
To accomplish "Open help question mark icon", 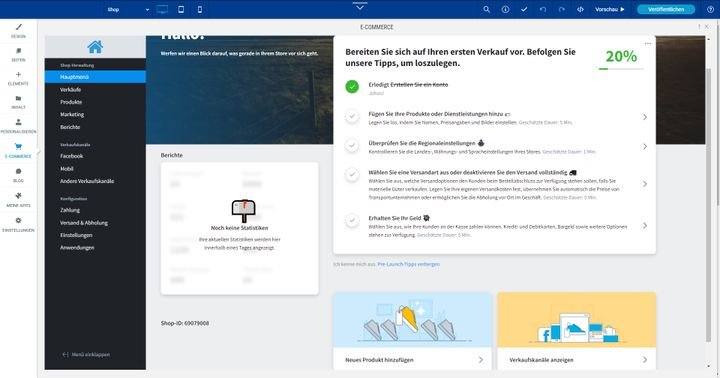I will (x=710, y=9).
